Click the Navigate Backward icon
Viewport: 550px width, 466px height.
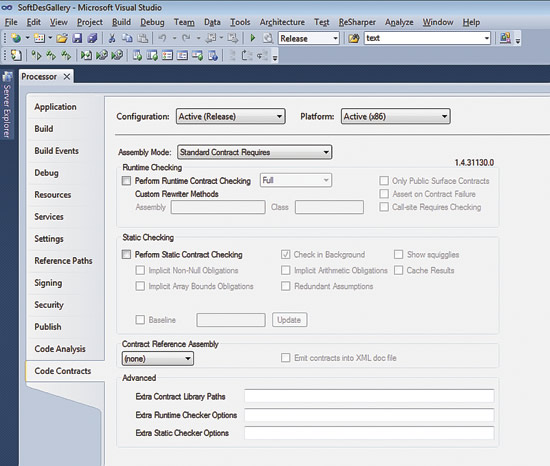[x=210, y=38]
